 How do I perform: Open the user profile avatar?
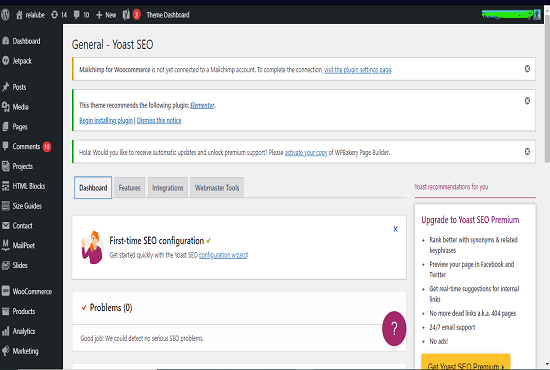537,15
